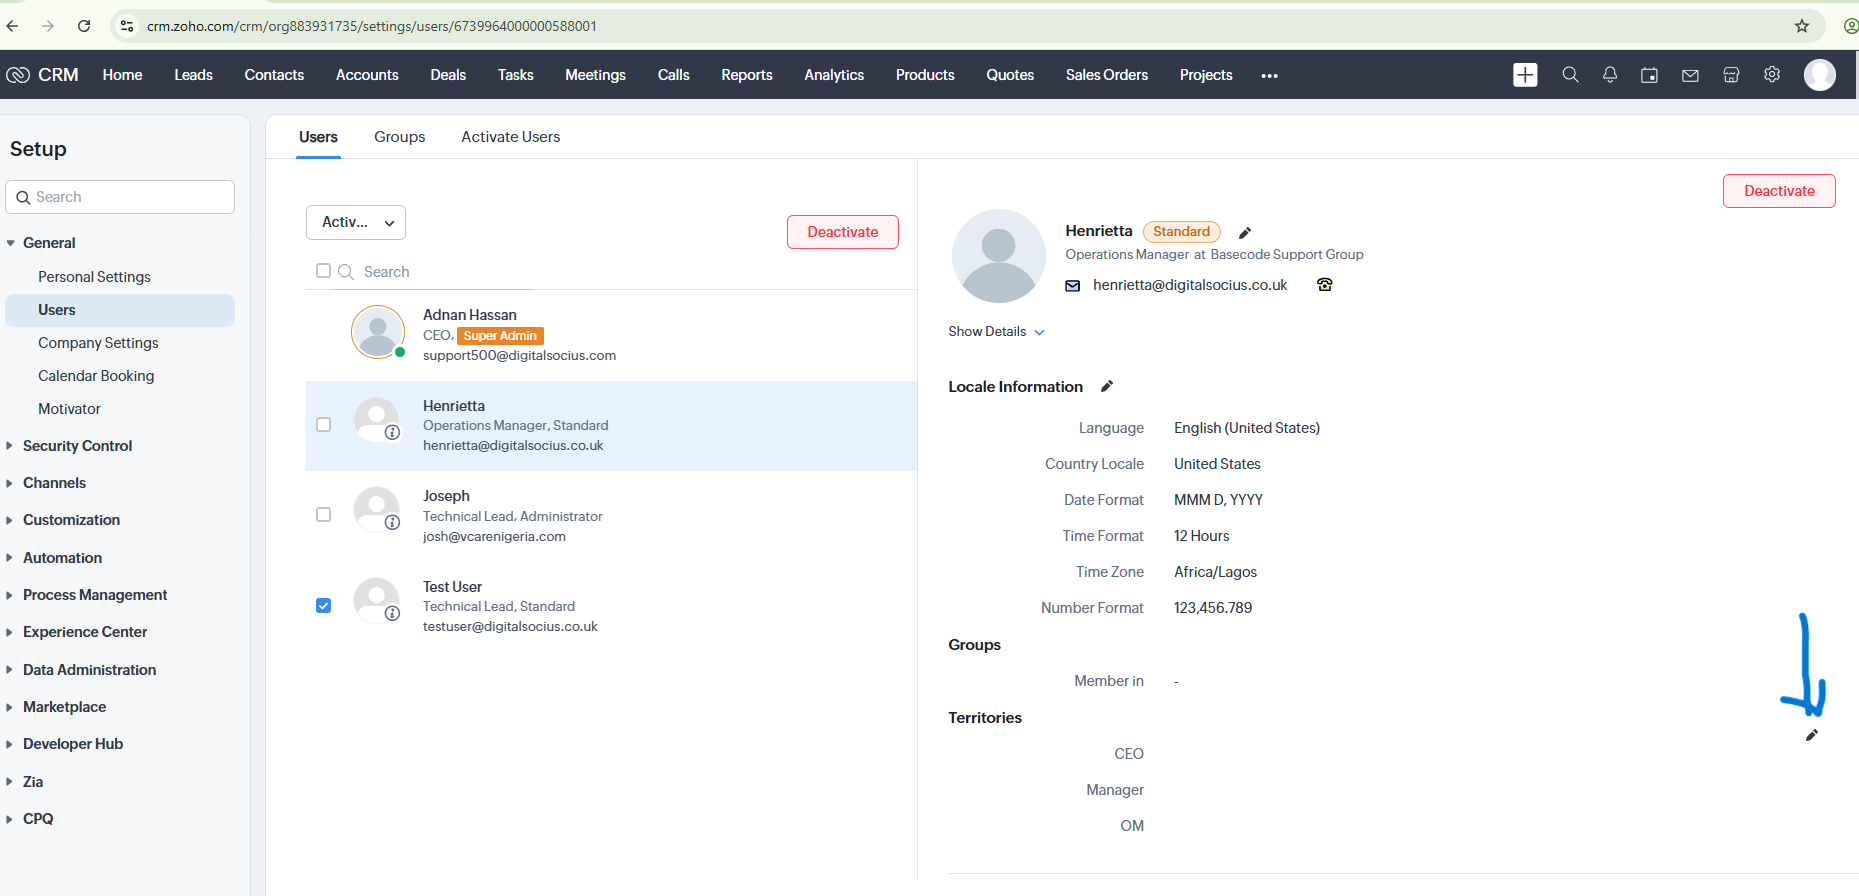1859x896 pixels.
Task: Click the more modules ellipsis icon
Action: pyautogui.click(x=1270, y=76)
